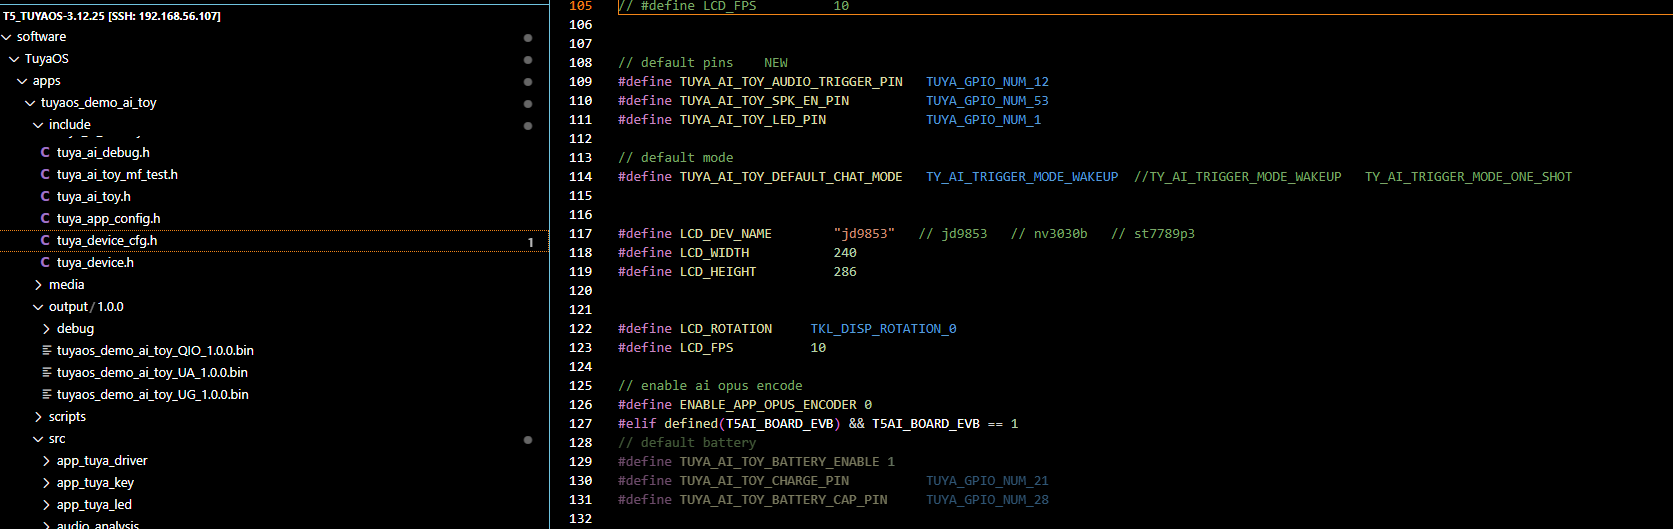Click file icon of tuyaos_demo_ai_toy_UG_1.0.0.bin
Viewport: 1673px width, 529px height.
click(47, 395)
